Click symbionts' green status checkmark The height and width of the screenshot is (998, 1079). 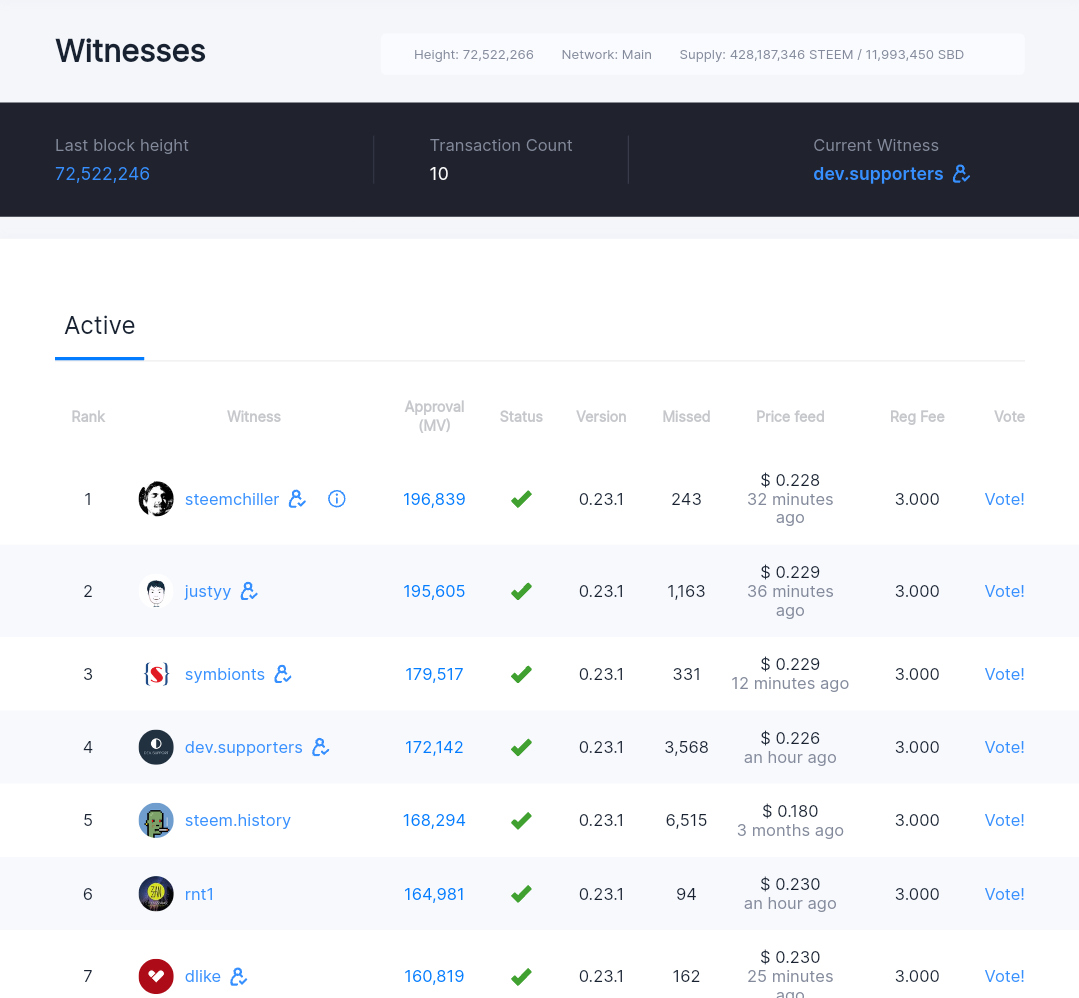(x=521, y=674)
